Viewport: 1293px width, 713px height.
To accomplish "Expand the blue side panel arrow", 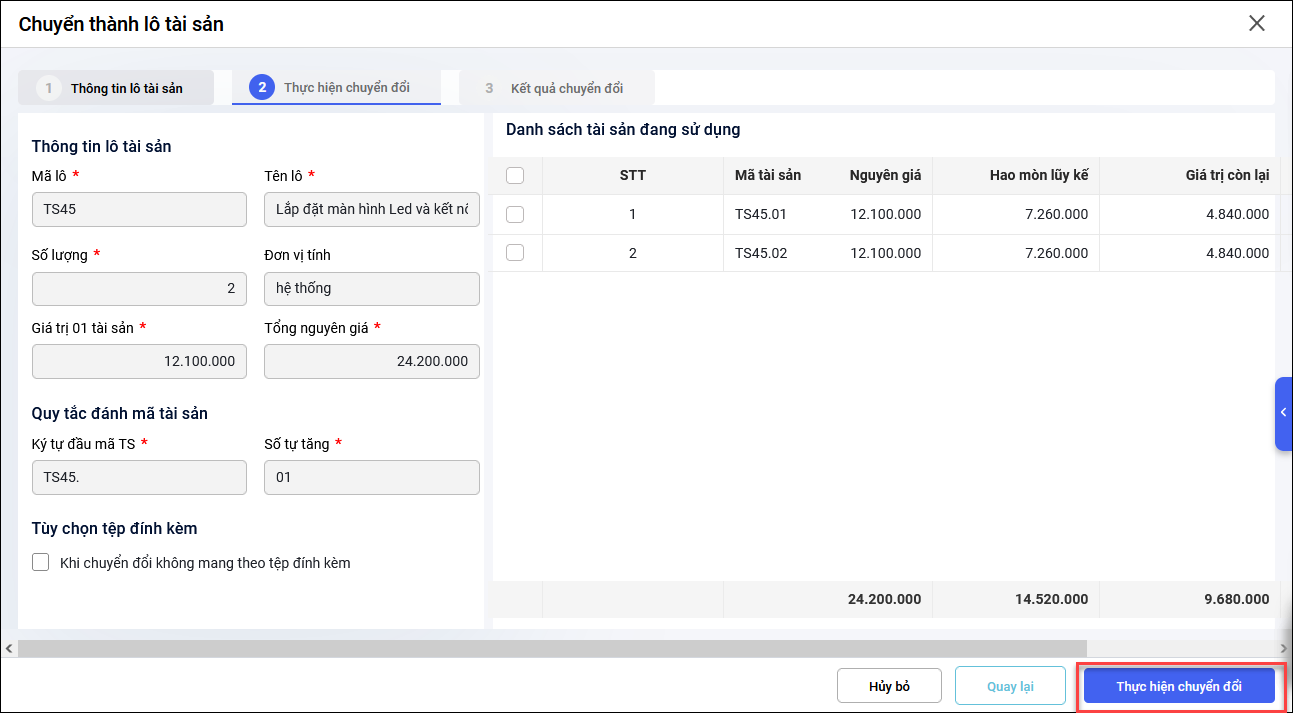I will [x=1283, y=413].
